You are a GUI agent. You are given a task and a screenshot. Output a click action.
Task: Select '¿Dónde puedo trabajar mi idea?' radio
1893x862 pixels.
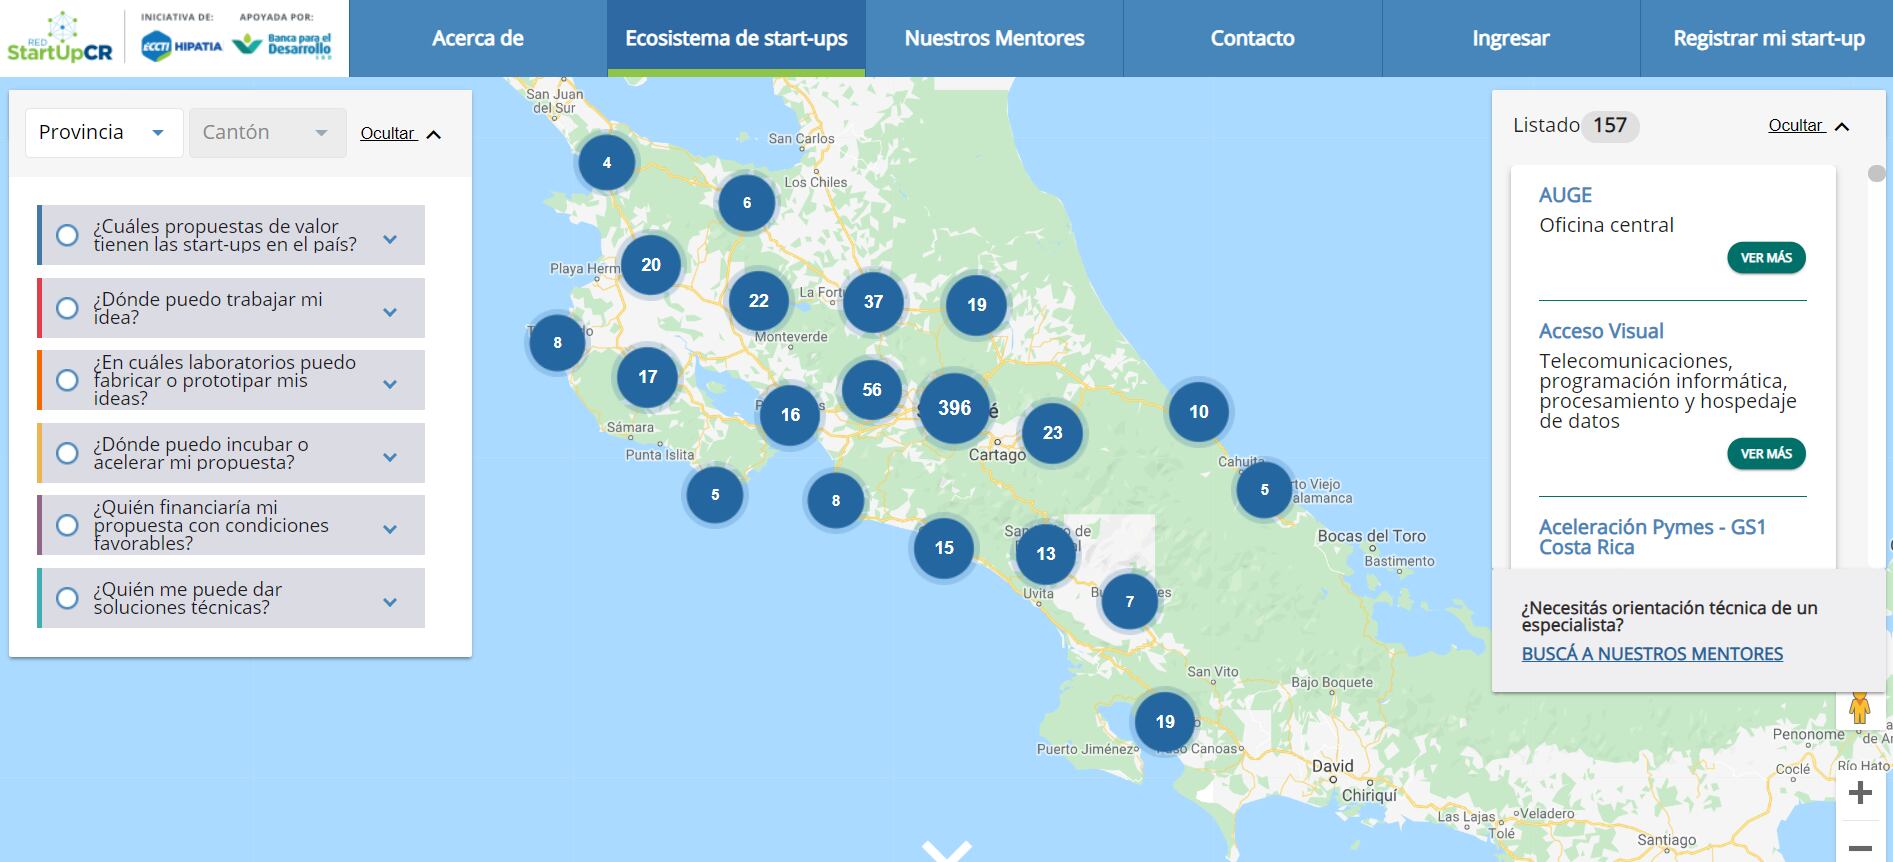click(x=67, y=308)
